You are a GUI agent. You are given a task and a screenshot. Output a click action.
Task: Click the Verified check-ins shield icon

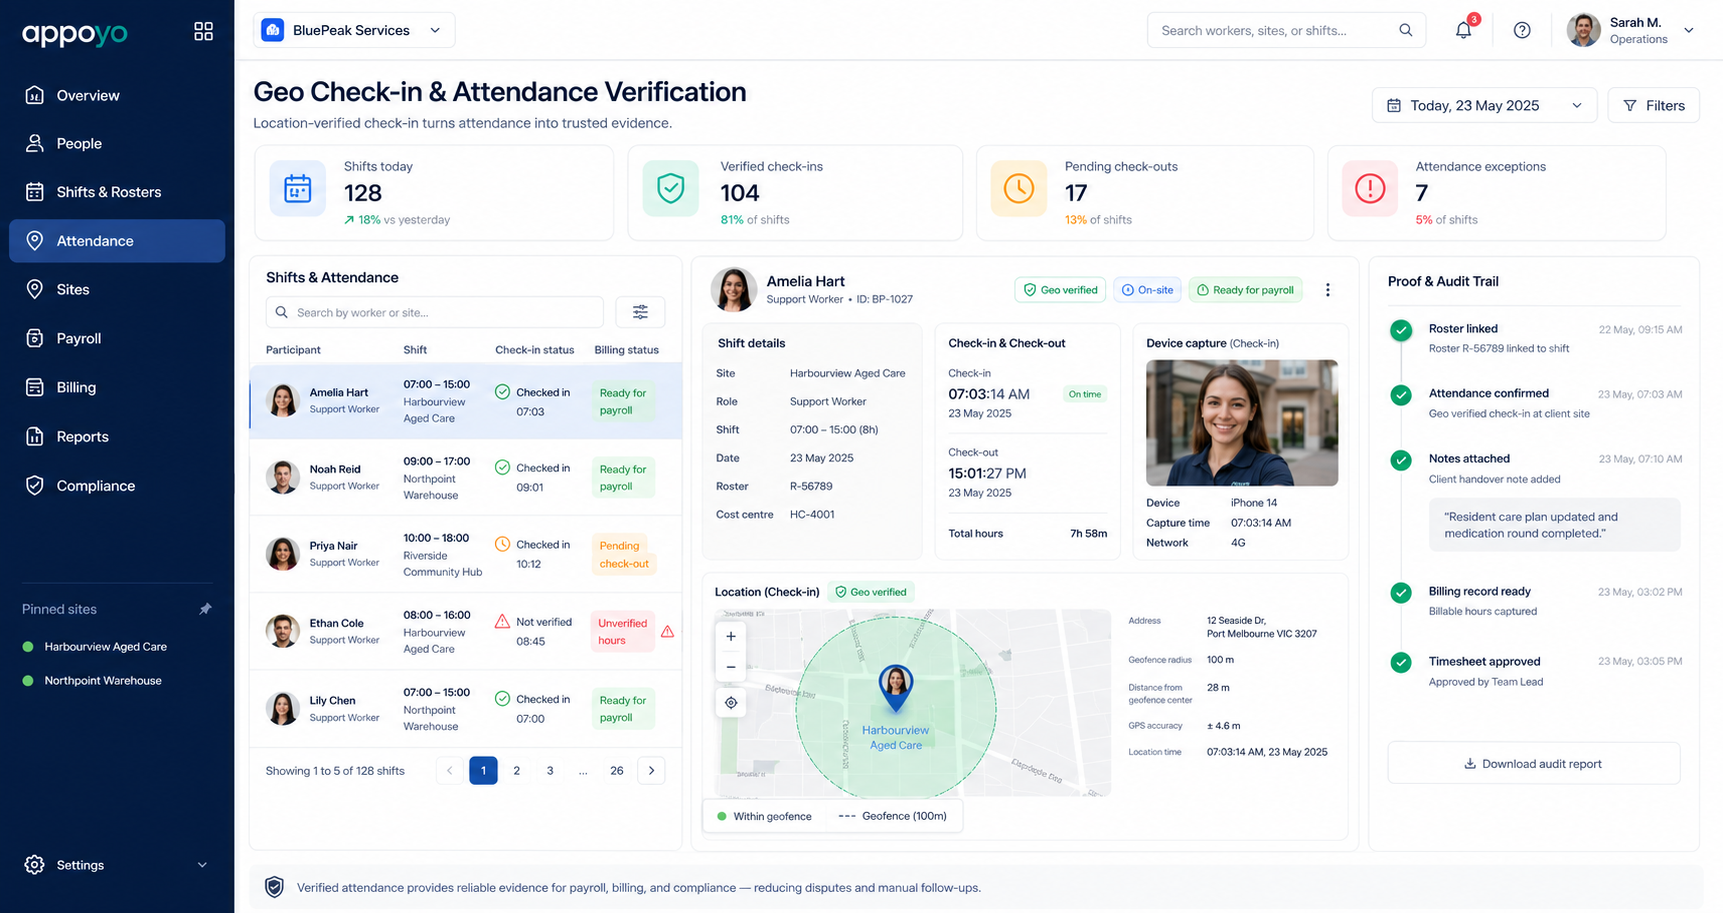(671, 189)
